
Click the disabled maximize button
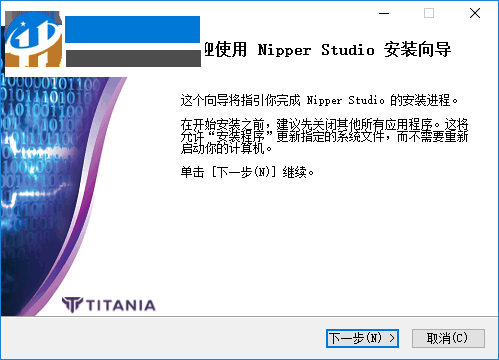[429, 13]
